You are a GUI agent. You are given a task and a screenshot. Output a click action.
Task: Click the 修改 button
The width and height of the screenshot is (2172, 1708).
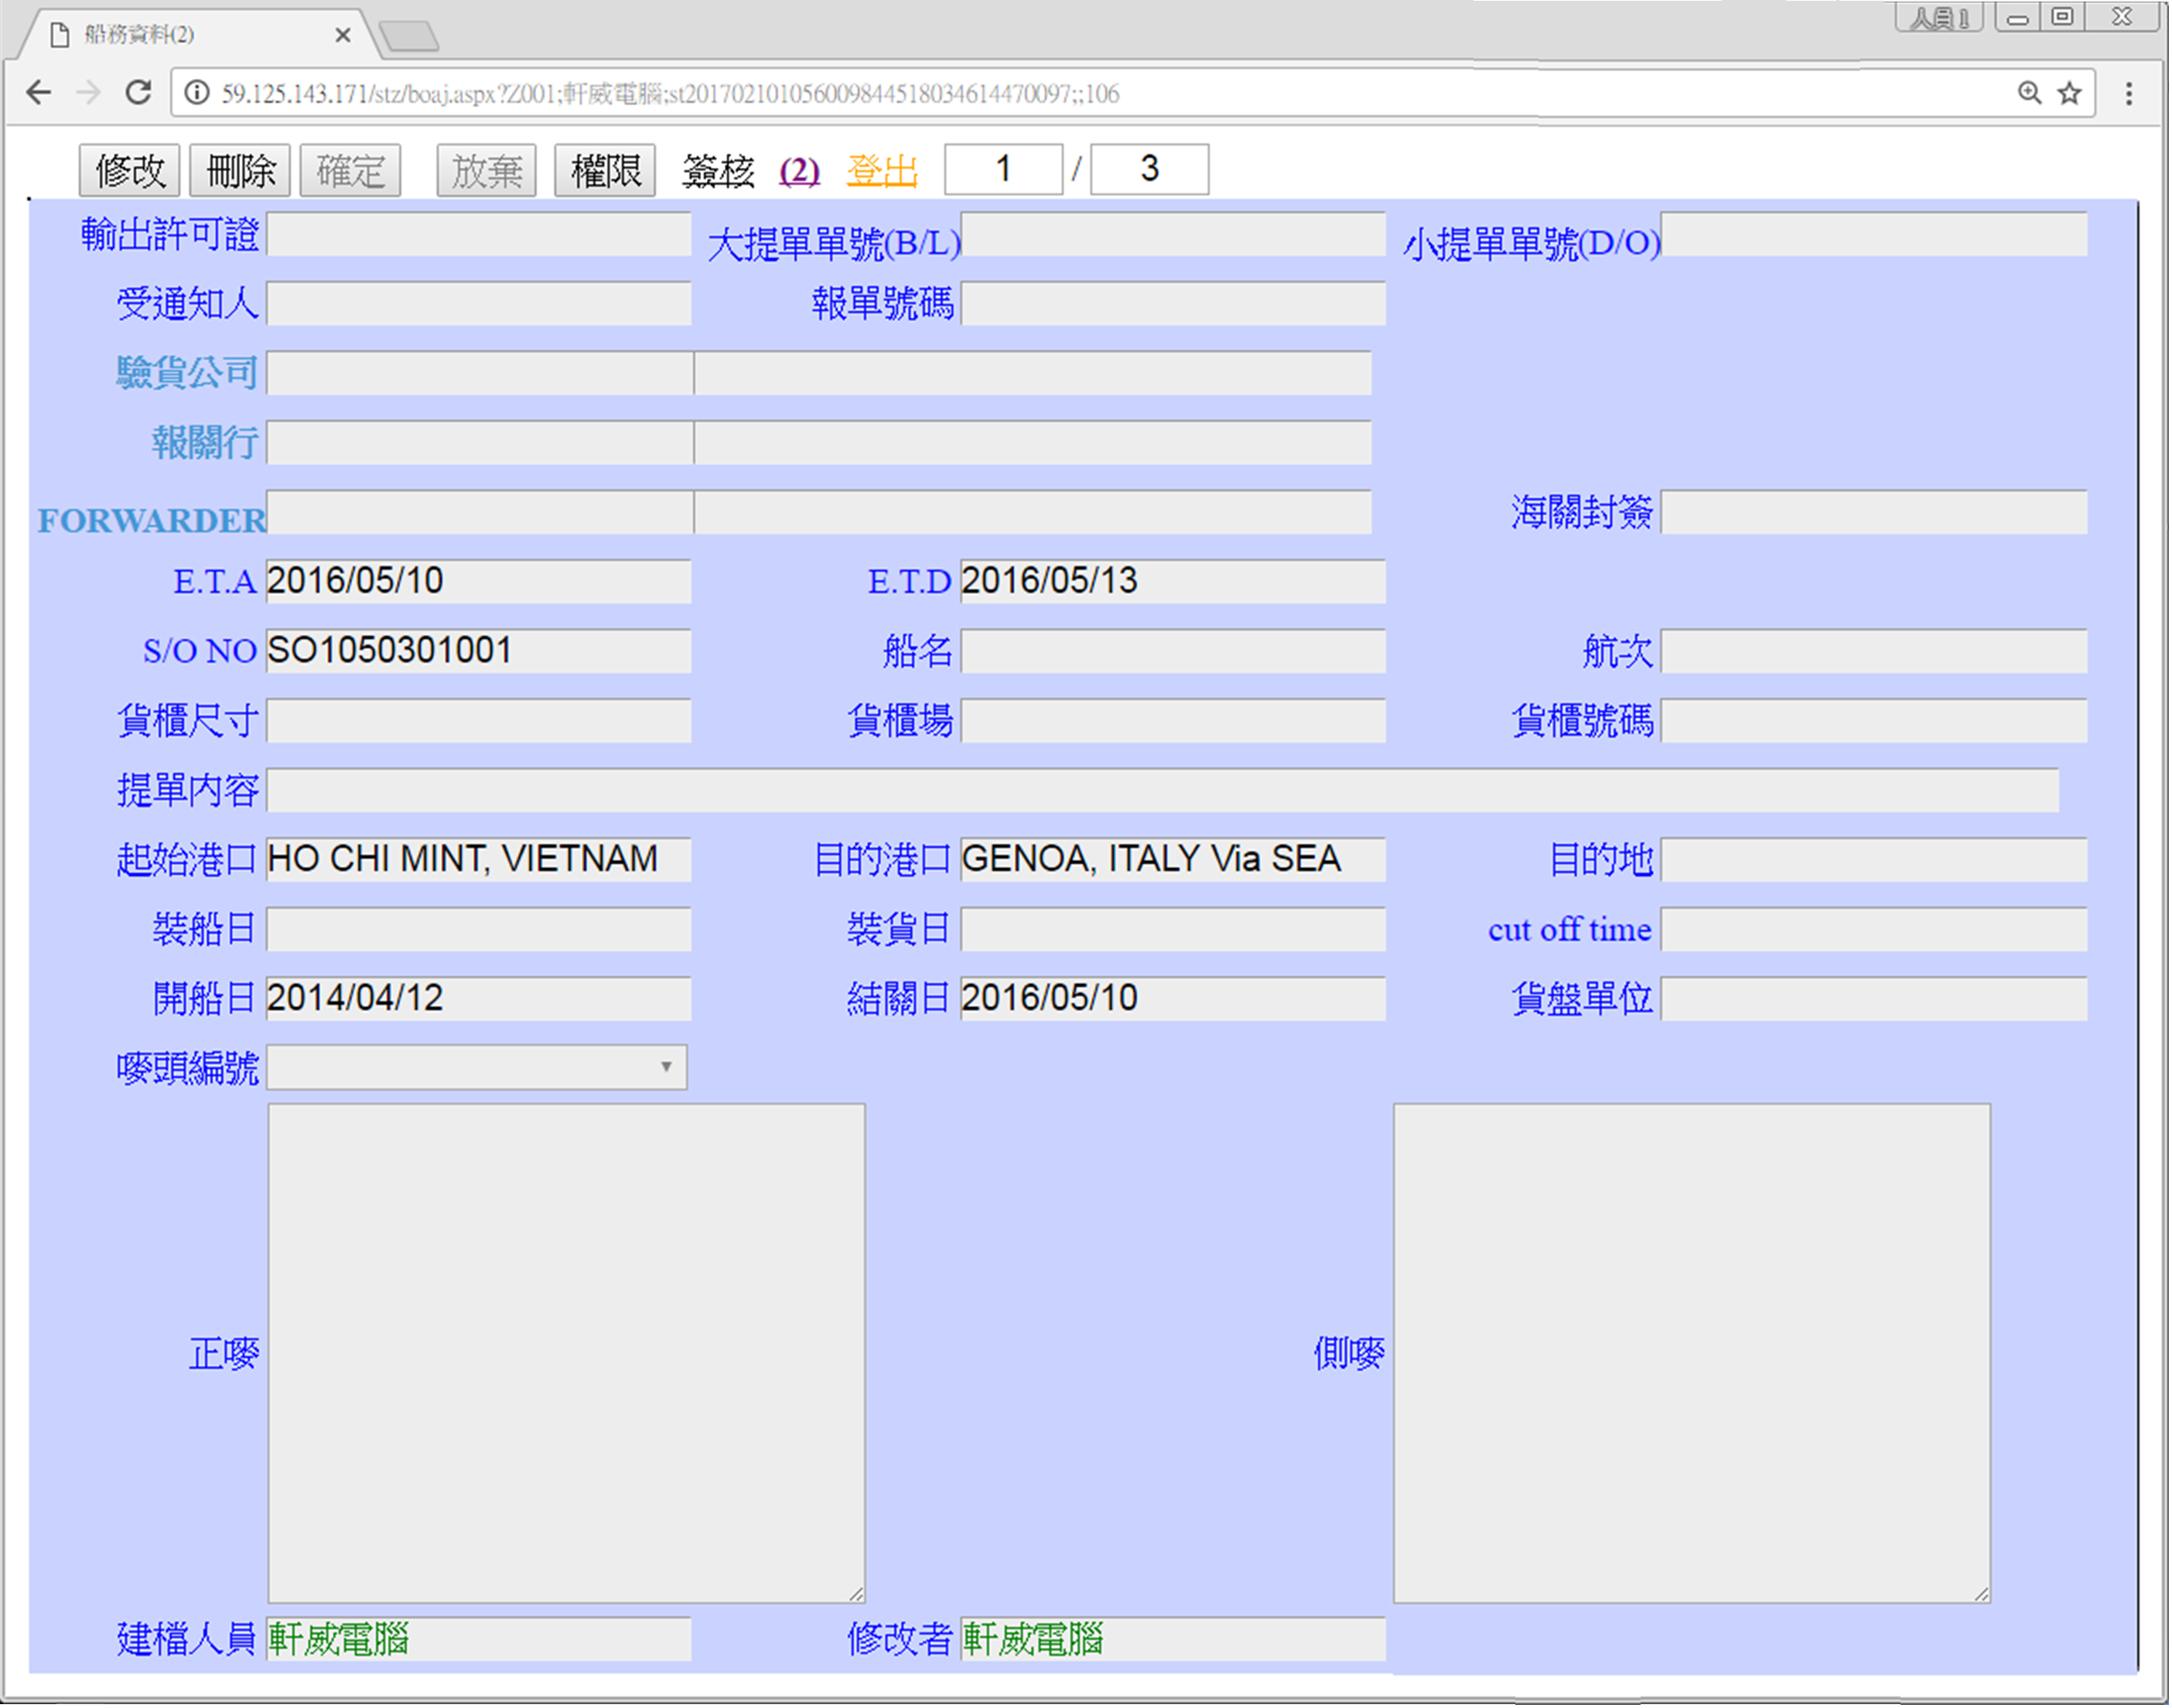(130, 170)
